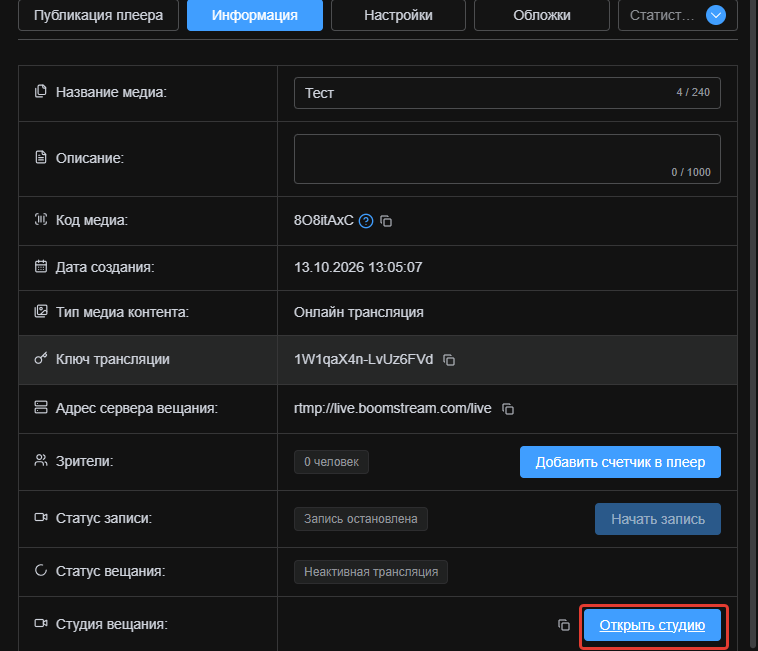Screen dimensions: 758x651
Task: Click the server icon beside Адрес сервера вещания
Action: pos(41,407)
